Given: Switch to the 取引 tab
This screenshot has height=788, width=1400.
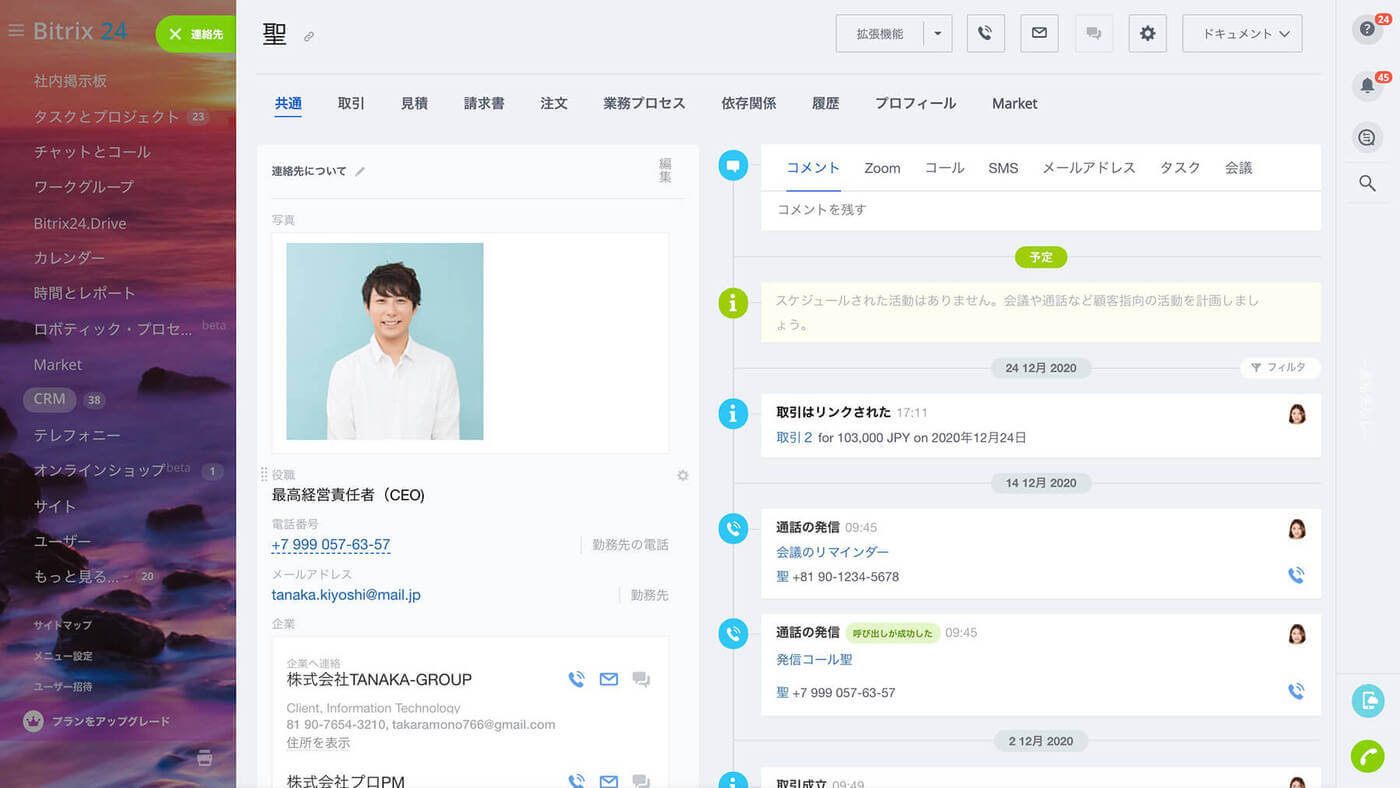Looking at the screenshot, I should [x=351, y=103].
